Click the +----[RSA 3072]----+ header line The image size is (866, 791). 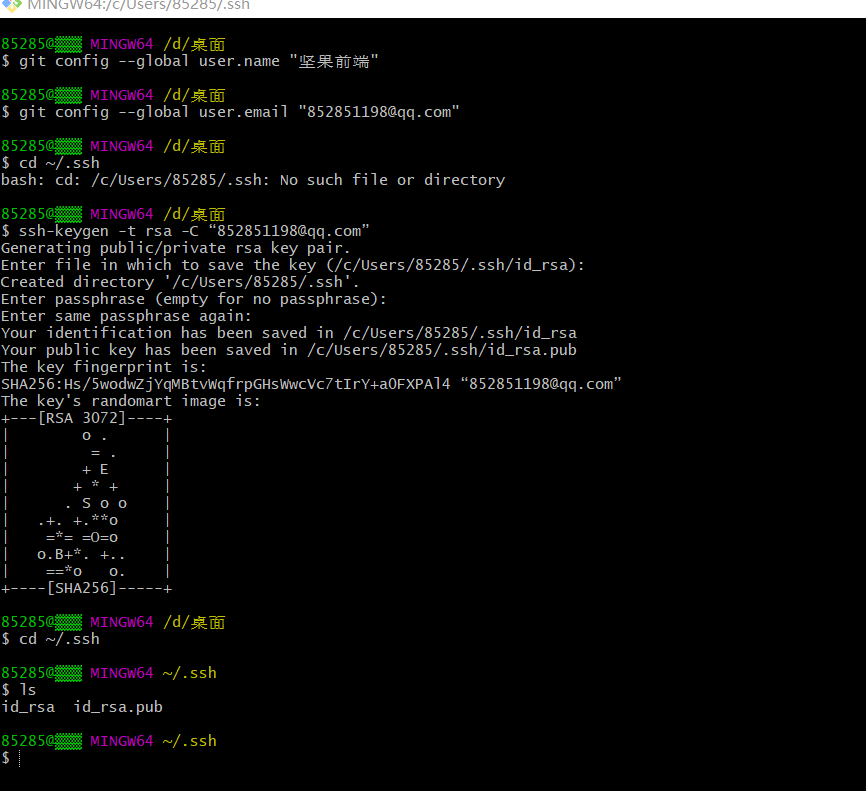(87, 417)
